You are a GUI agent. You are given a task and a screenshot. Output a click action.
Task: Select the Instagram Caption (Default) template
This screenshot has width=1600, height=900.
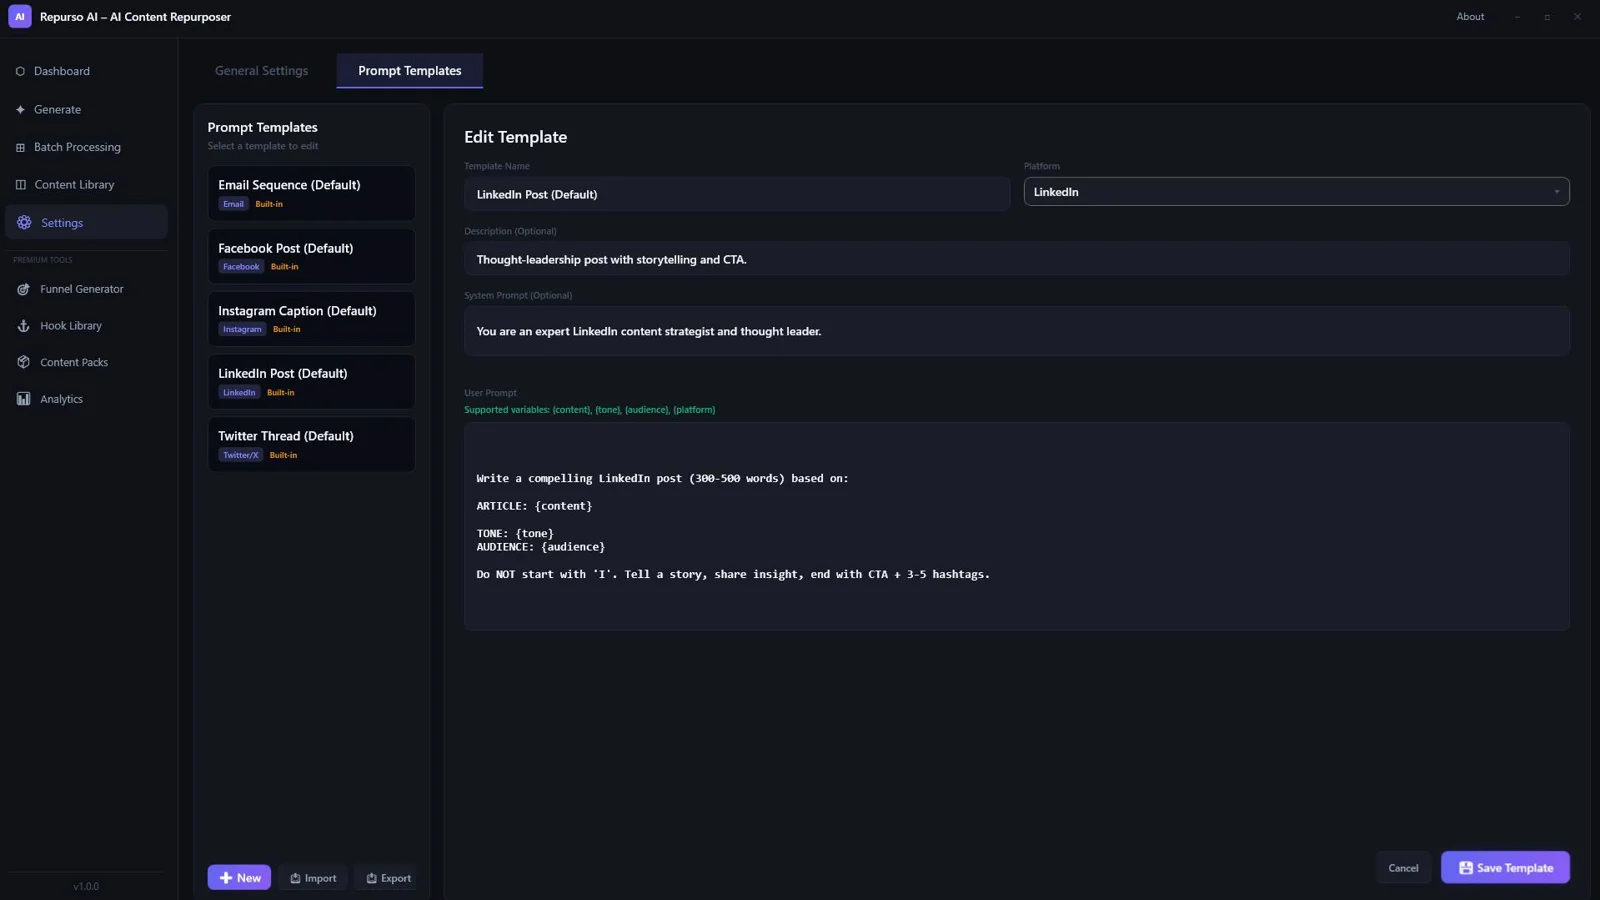[311, 319]
